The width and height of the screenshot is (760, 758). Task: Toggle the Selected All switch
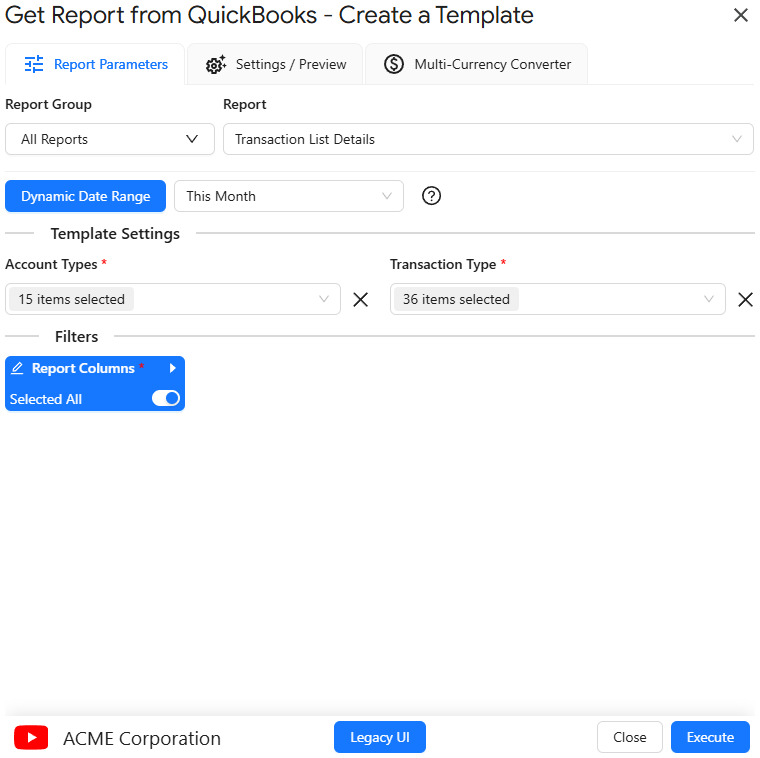[166, 398]
